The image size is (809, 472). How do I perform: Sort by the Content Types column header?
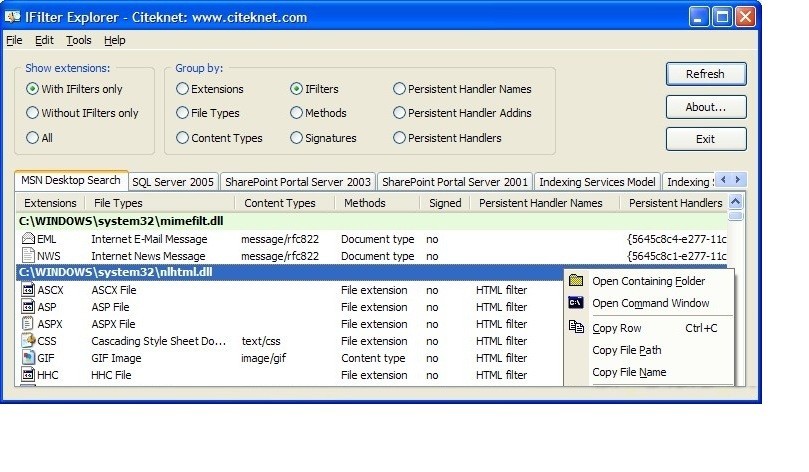[x=279, y=203]
